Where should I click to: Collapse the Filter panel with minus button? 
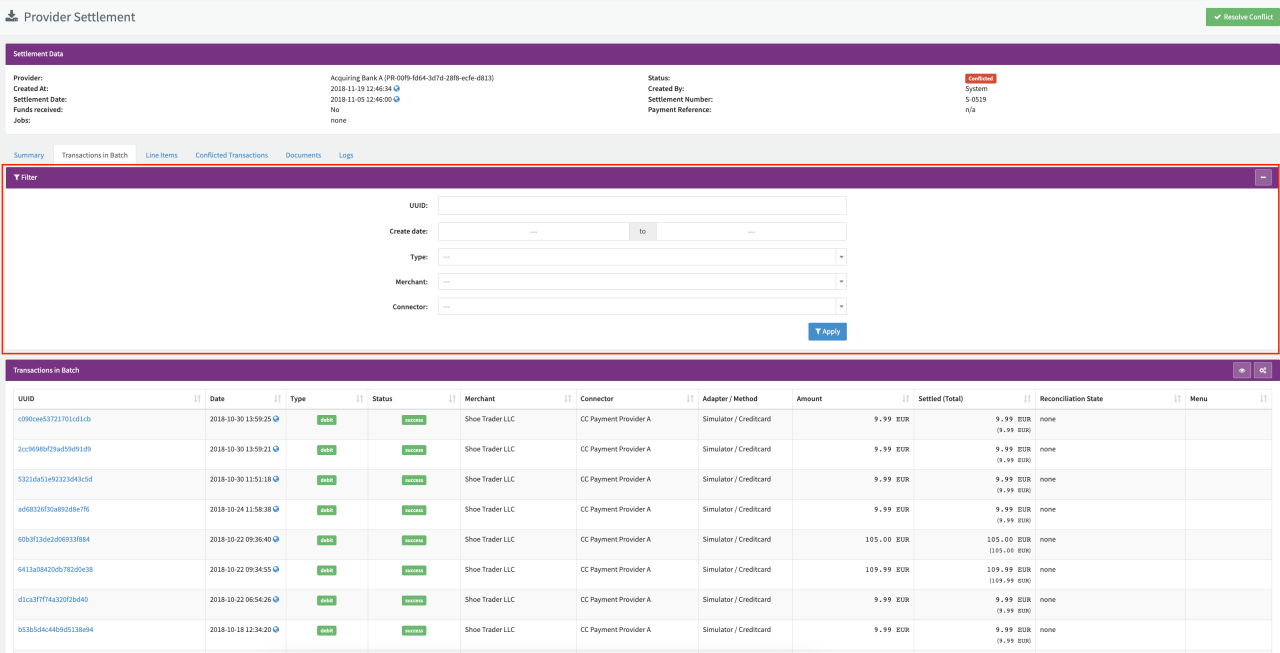(1263, 177)
